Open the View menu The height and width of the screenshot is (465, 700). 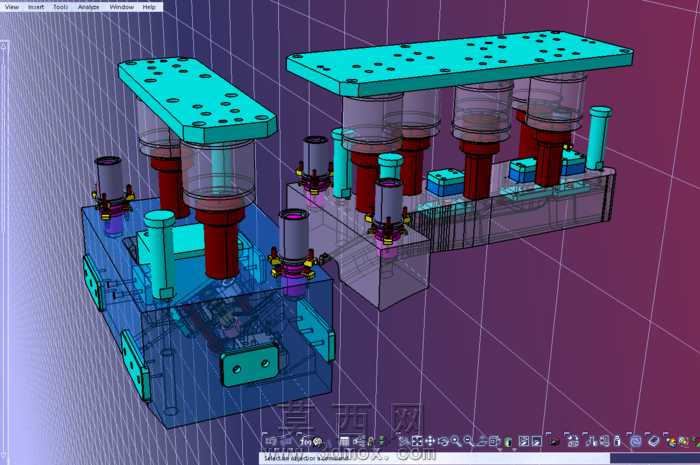pyautogui.click(x=12, y=7)
